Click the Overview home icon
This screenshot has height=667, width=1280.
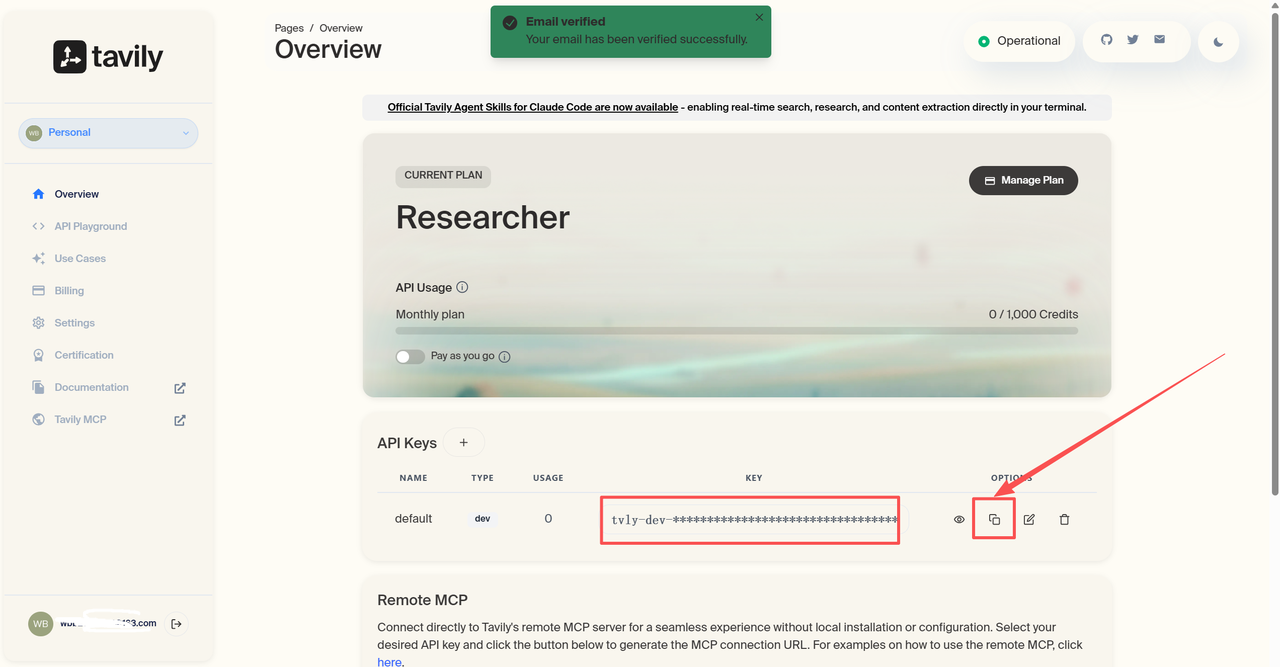tap(38, 194)
